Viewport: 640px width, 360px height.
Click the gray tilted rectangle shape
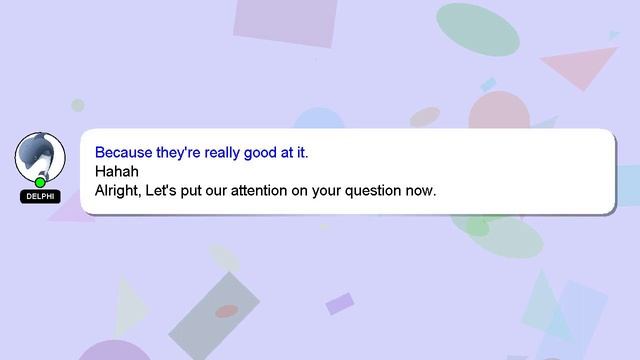tap(214, 316)
